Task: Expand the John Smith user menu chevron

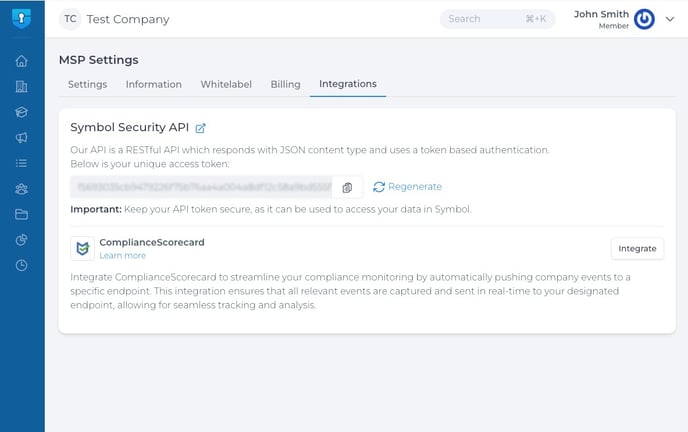Action: click(670, 19)
